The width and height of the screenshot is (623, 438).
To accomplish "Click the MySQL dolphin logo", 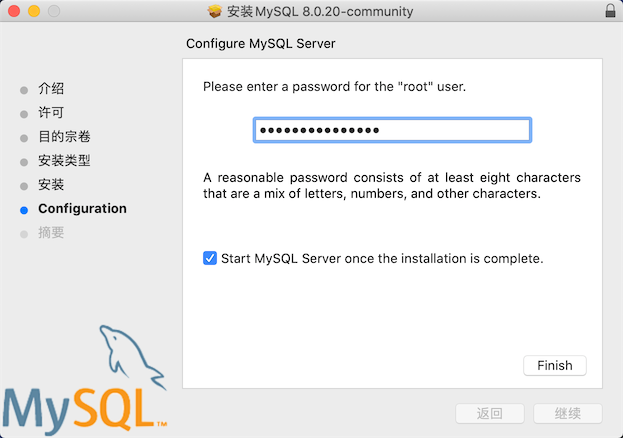I will (125, 351).
